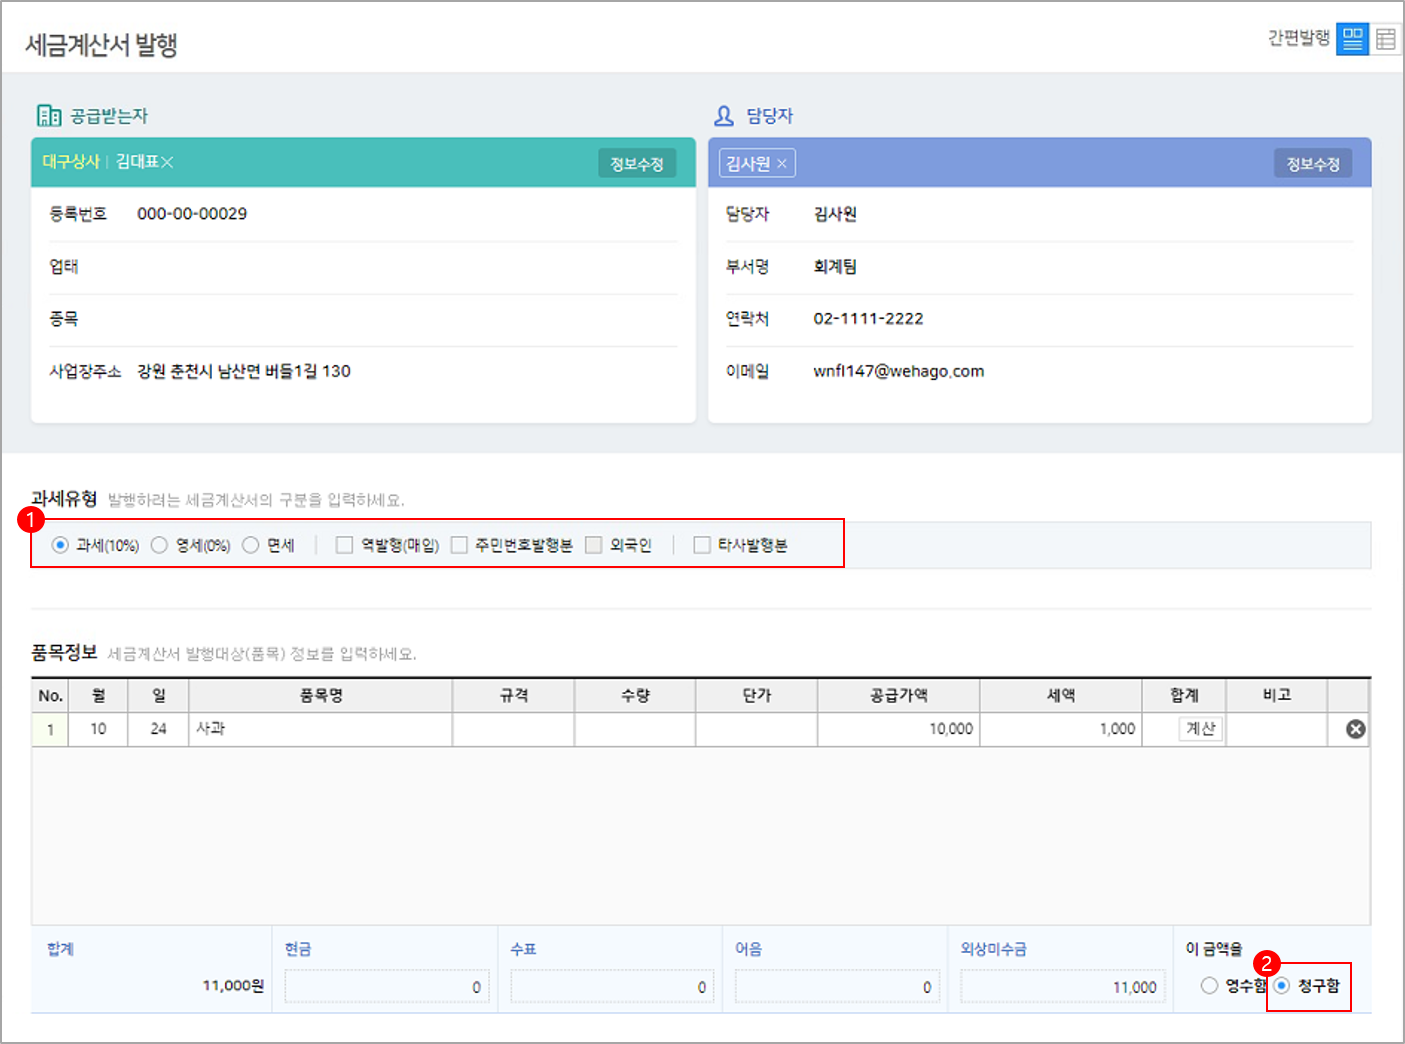The width and height of the screenshot is (1405, 1044).
Task: Check the 주민번호발행분 option
Action: pos(459,544)
